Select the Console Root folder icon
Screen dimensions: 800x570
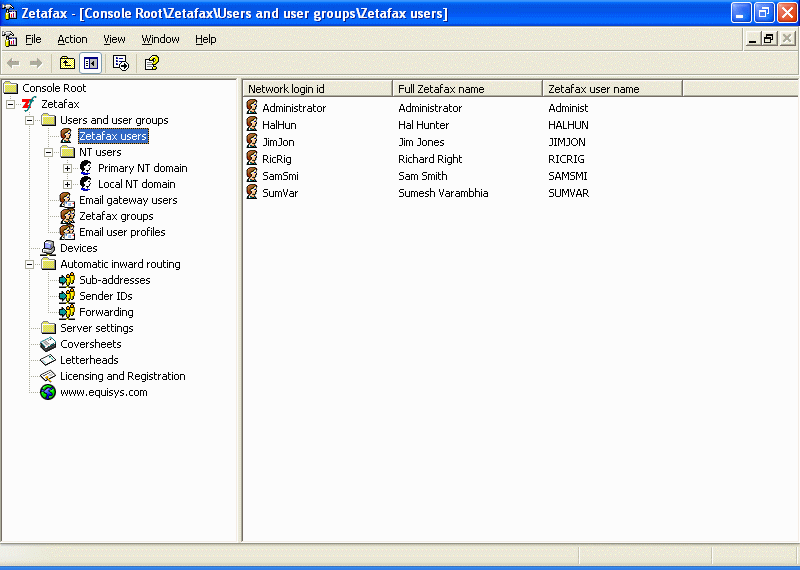click(x=11, y=88)
